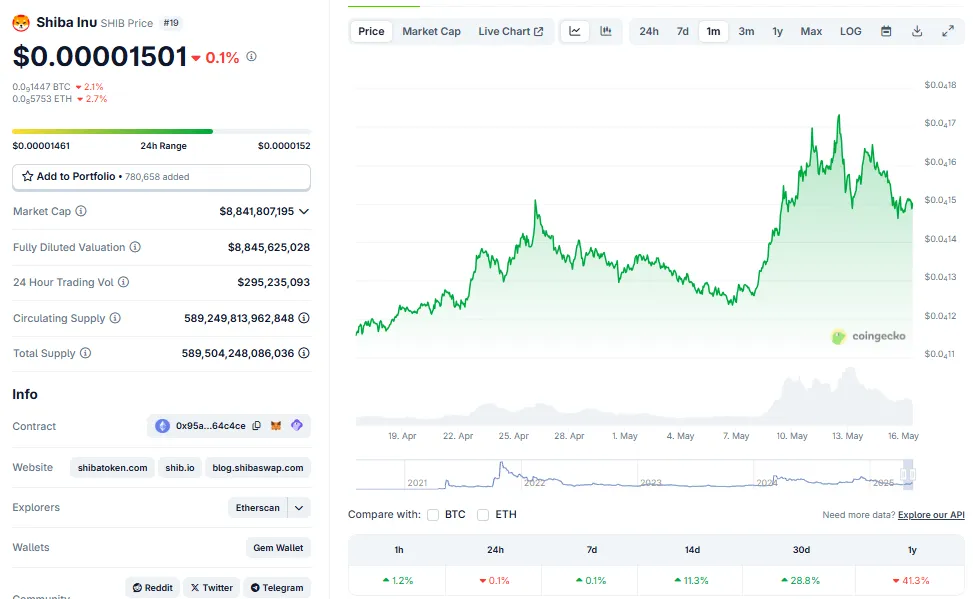Click the historical mini chart navigator

tap(635, 475)
